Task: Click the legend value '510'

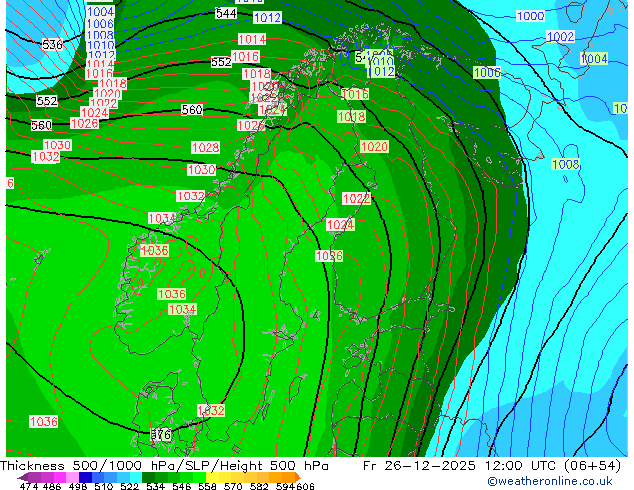Action: click(104, 486)
